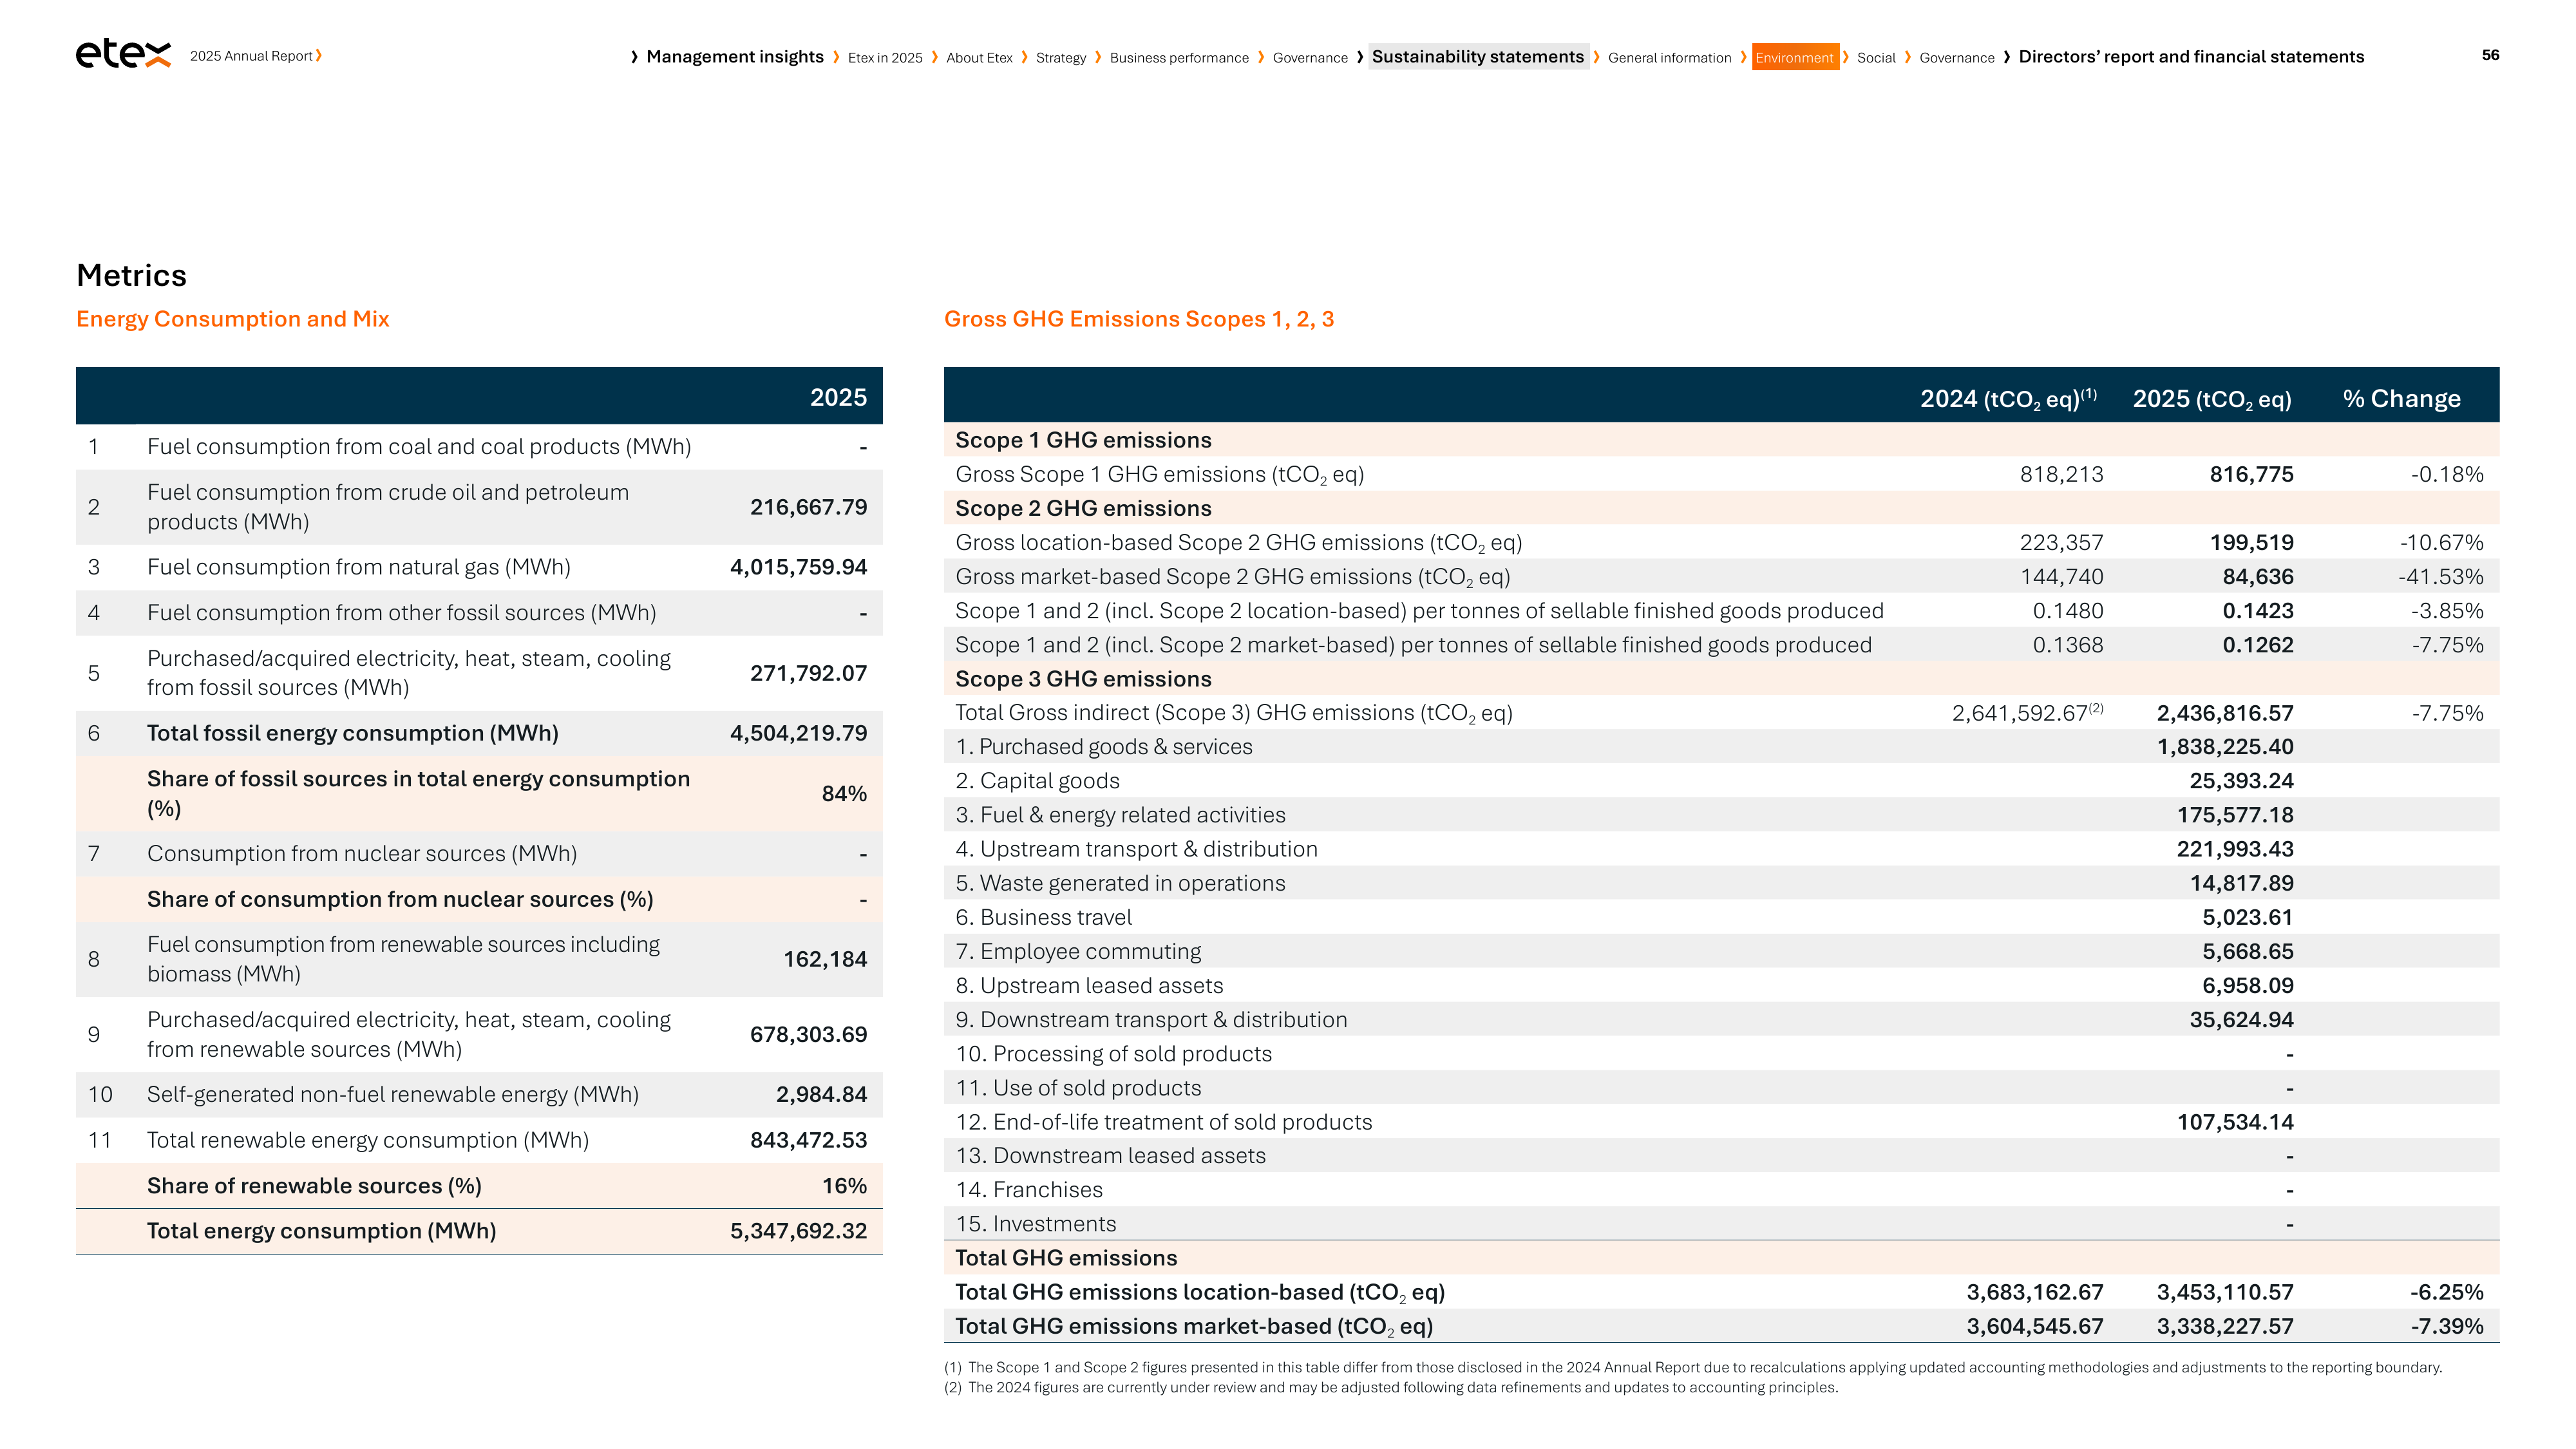Select Business travel value 5,023.61

(2247, 917)
